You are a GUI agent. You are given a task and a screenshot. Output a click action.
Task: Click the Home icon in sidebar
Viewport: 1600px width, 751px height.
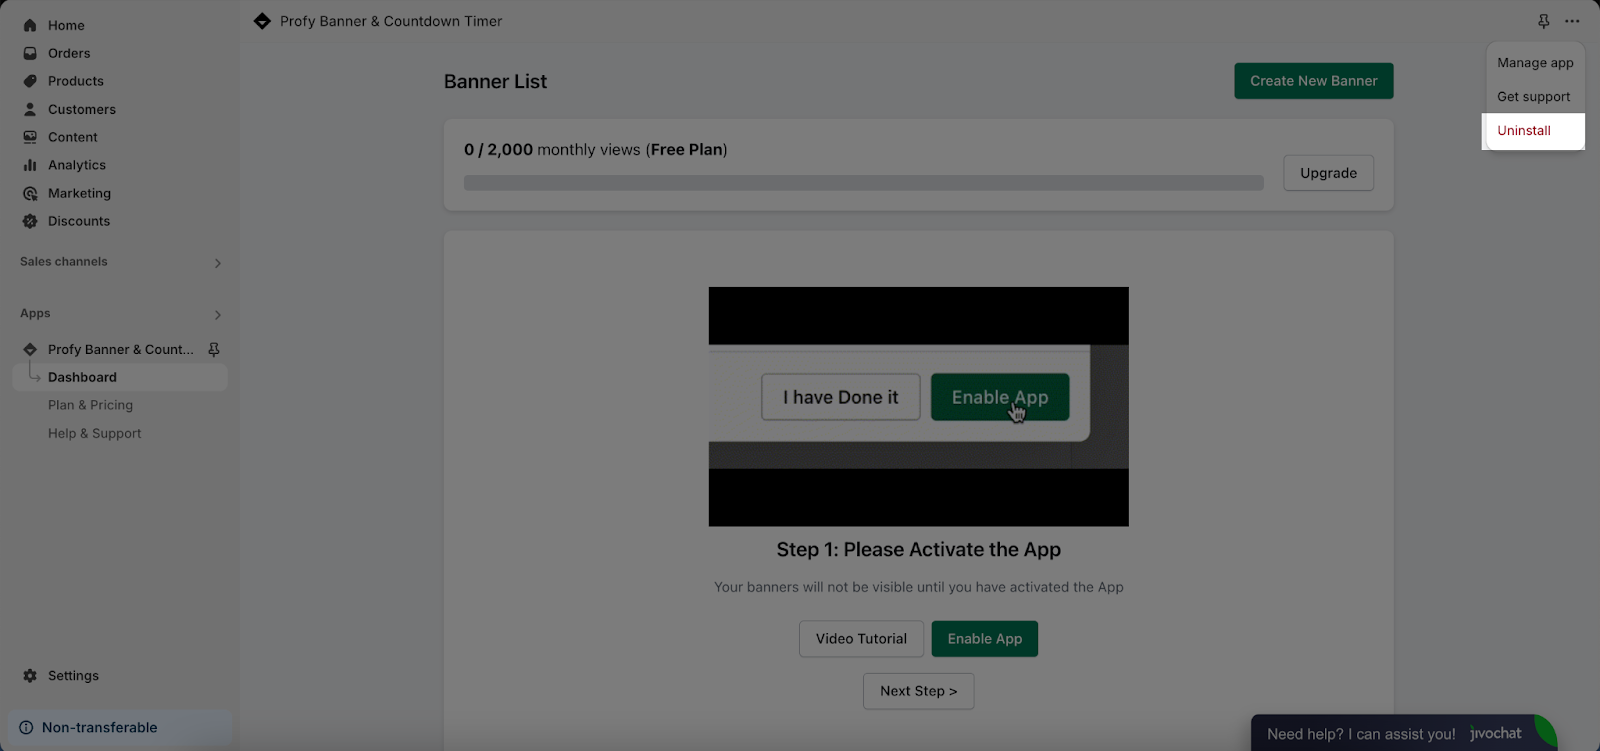[30, 25]
